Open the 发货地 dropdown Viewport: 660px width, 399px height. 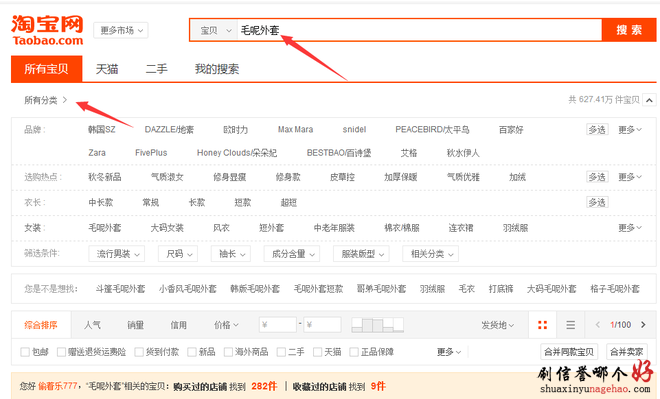pos(498,325)
